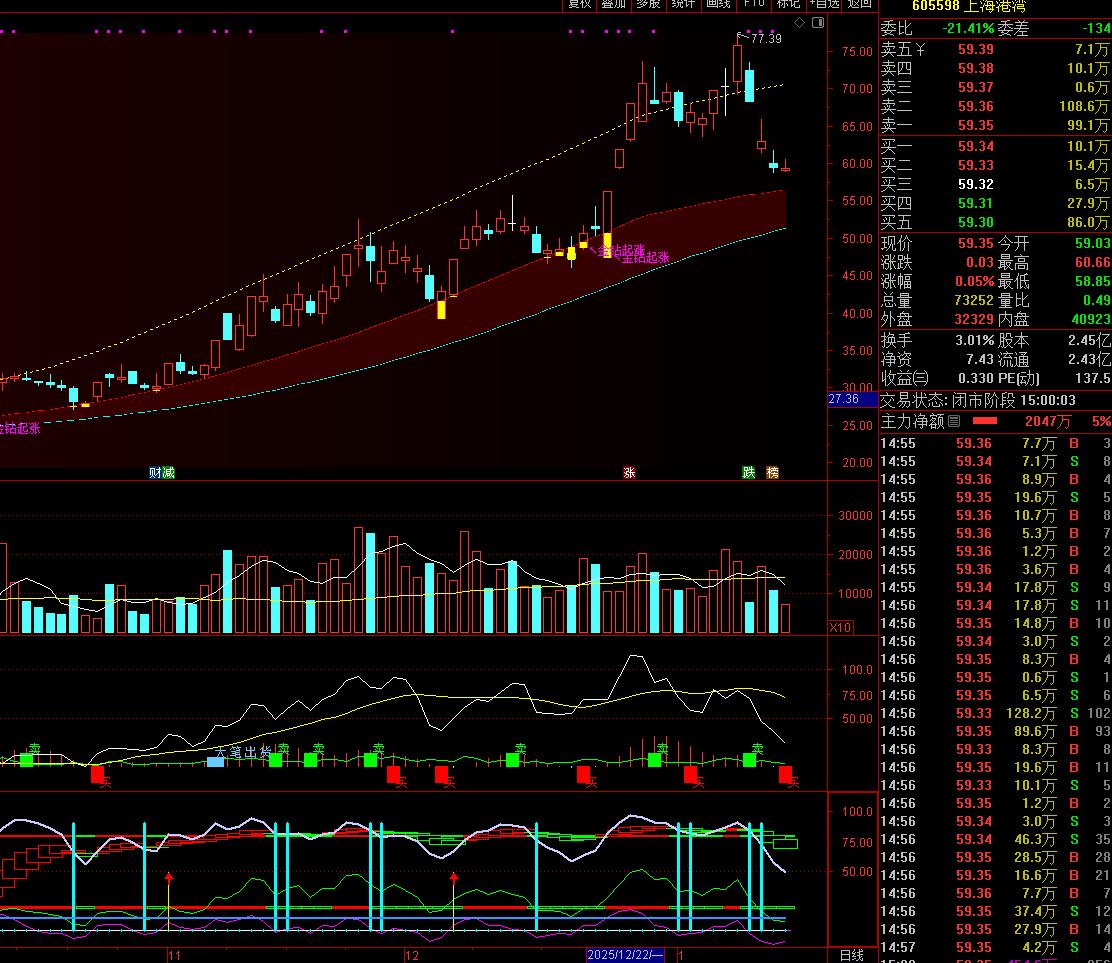This screenshot has width=1112, height=963.
Task: Click the 今开 value 59.03
Action: click(1093, 243)
